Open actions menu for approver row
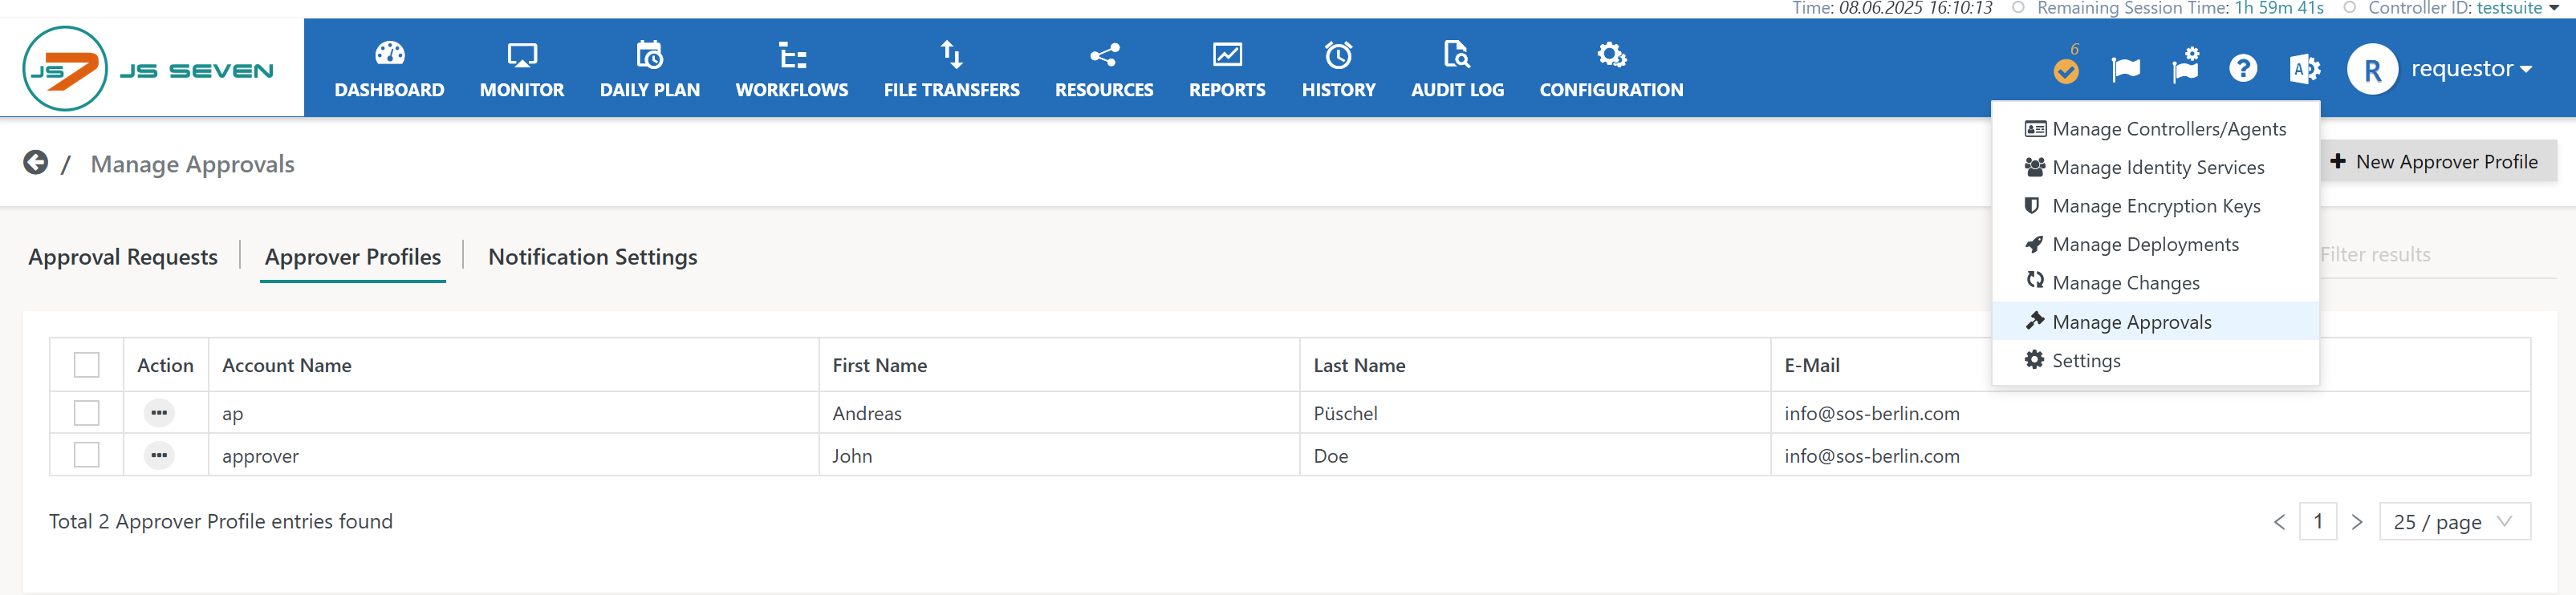 [x=159, y=456]
